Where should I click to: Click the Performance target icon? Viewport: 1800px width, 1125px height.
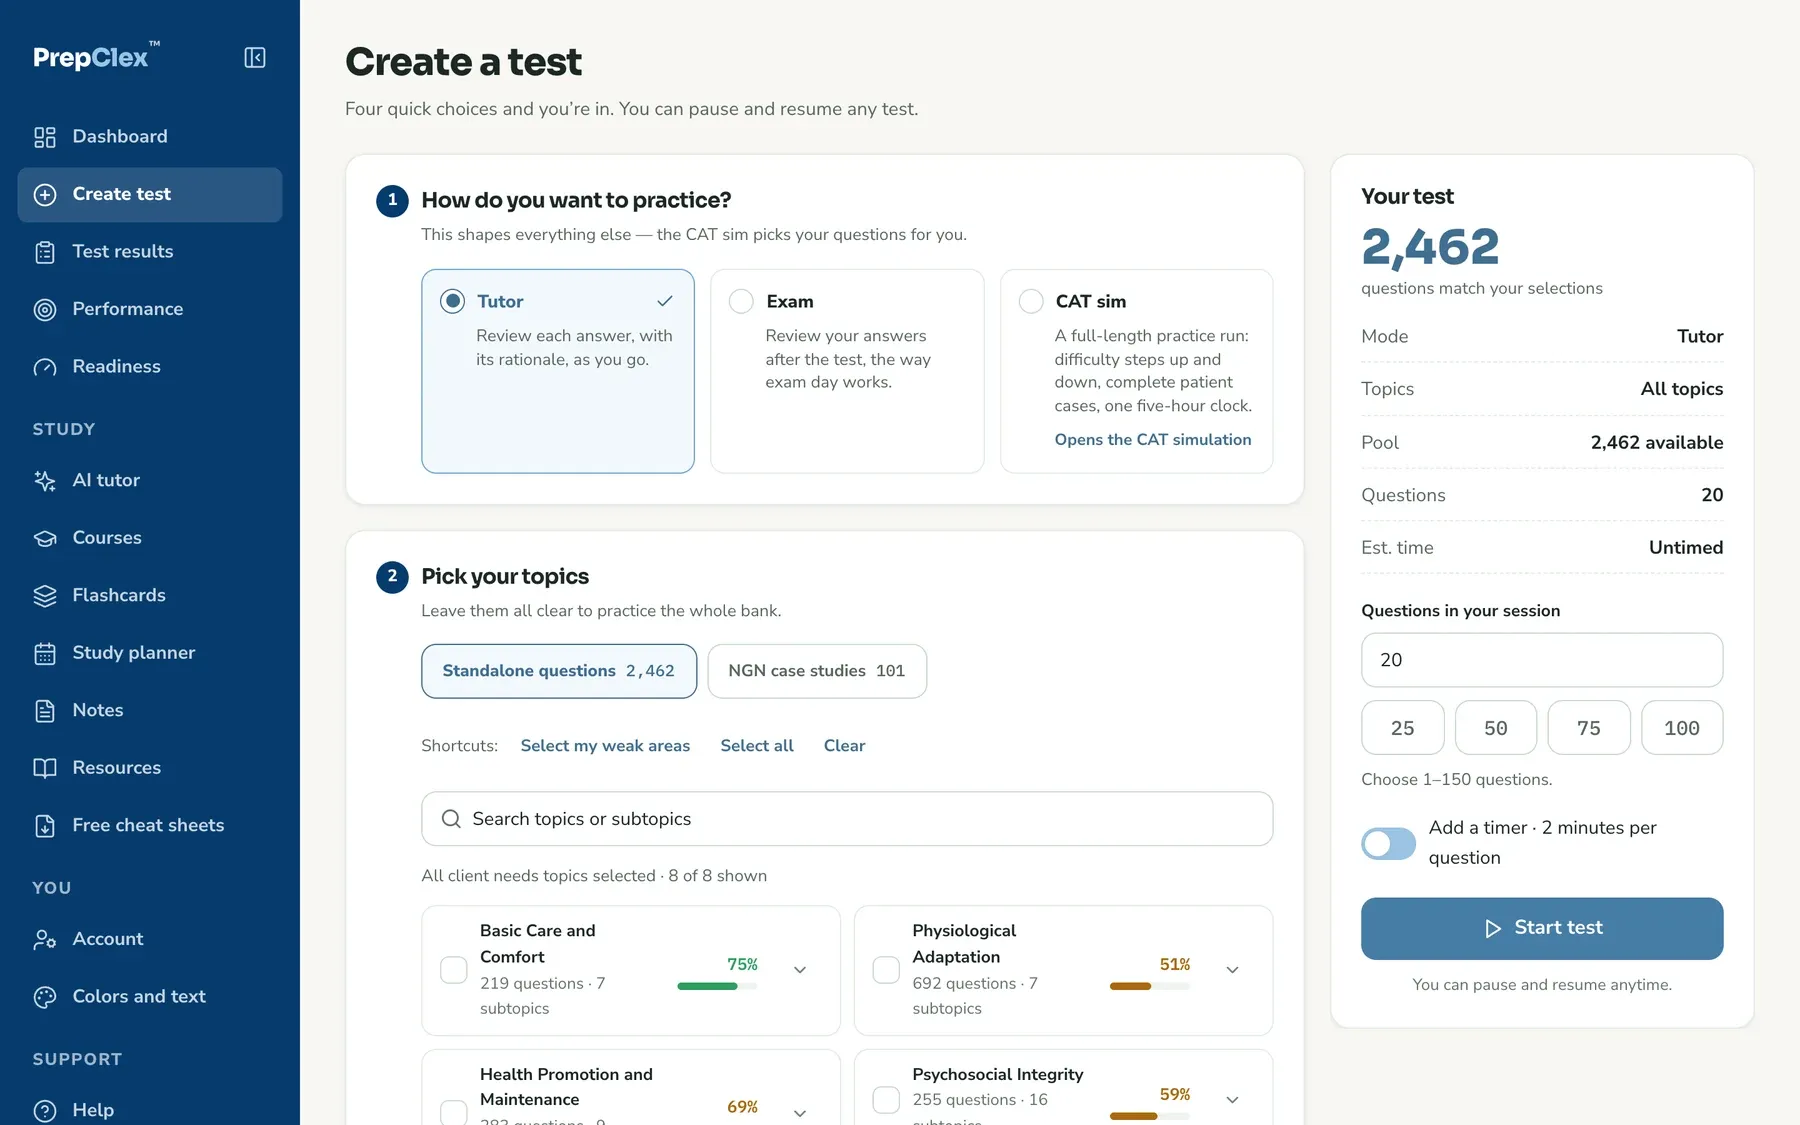point(45,310)
